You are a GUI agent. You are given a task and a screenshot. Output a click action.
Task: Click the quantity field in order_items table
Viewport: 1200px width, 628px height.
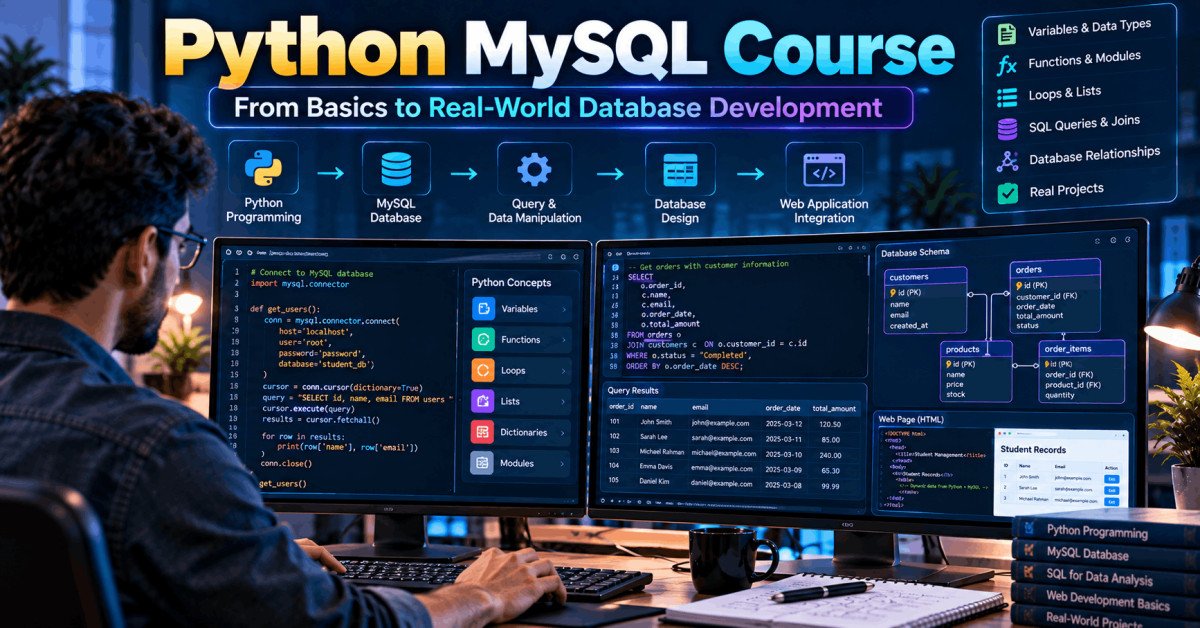1062,394
